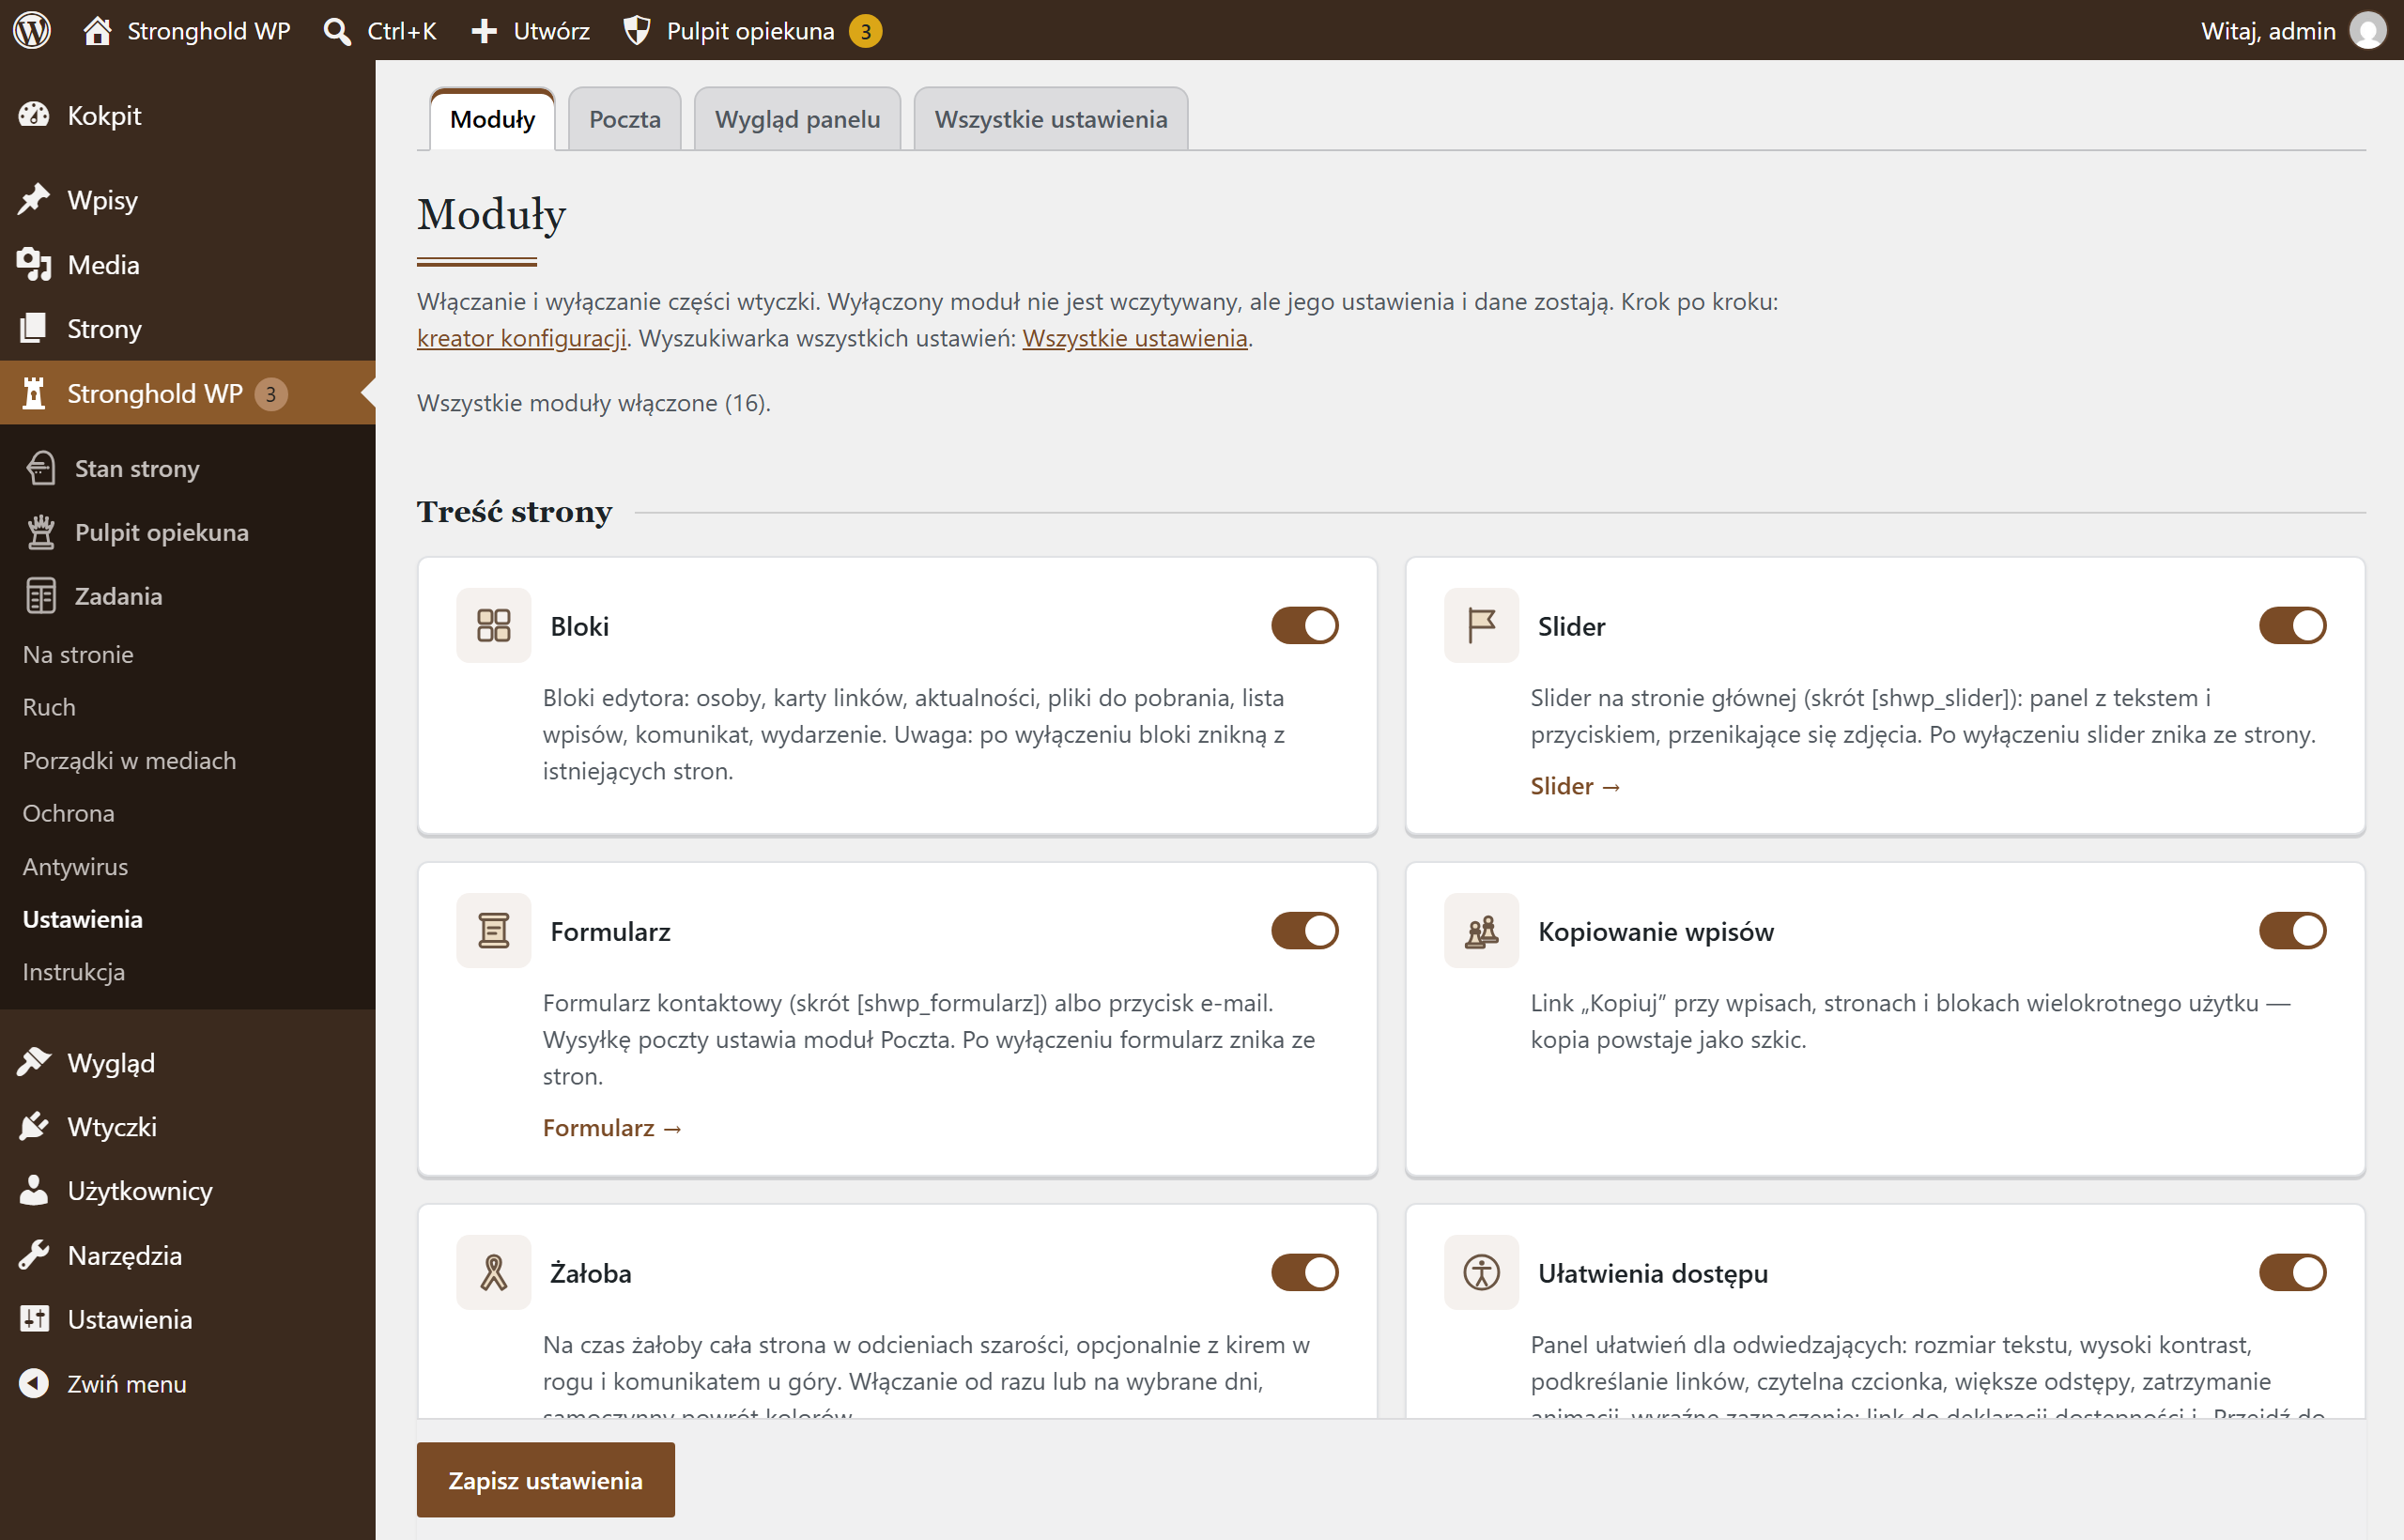Image resolution: width=2404 pixels, height=1540 pixels.
Task: Open the Wszystkie ustawienia tab
Action: 1050,119
